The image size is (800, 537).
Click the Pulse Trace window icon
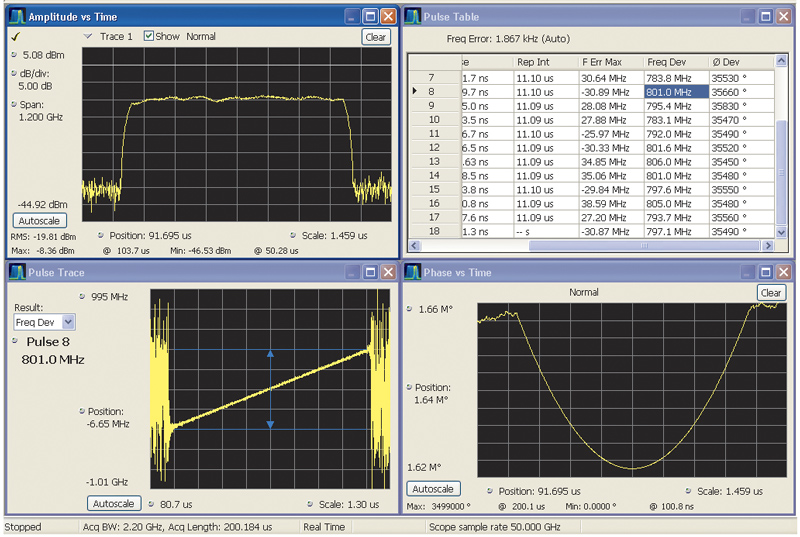(17, 272)
